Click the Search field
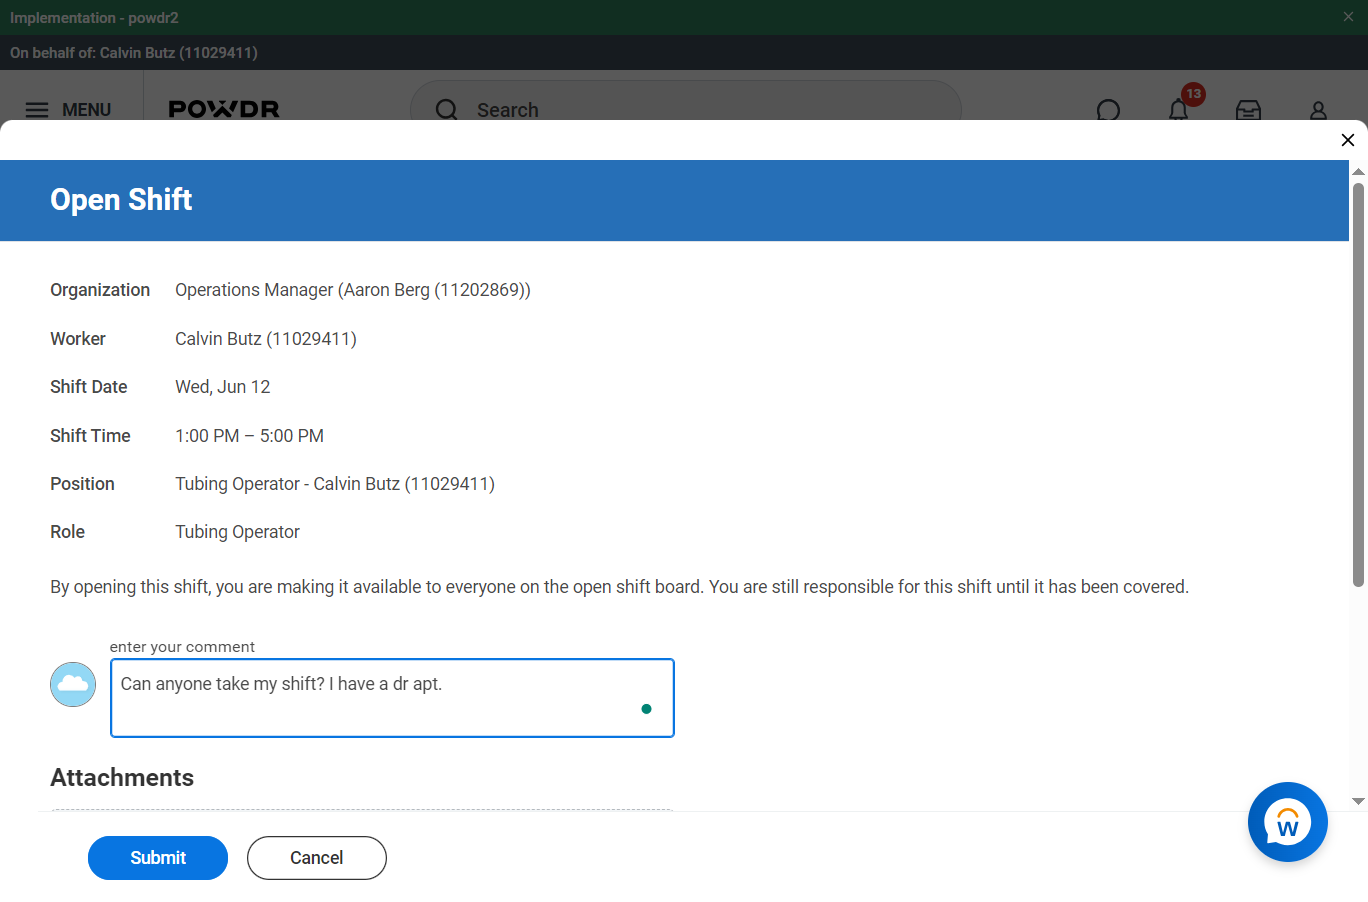 [686, 109]
